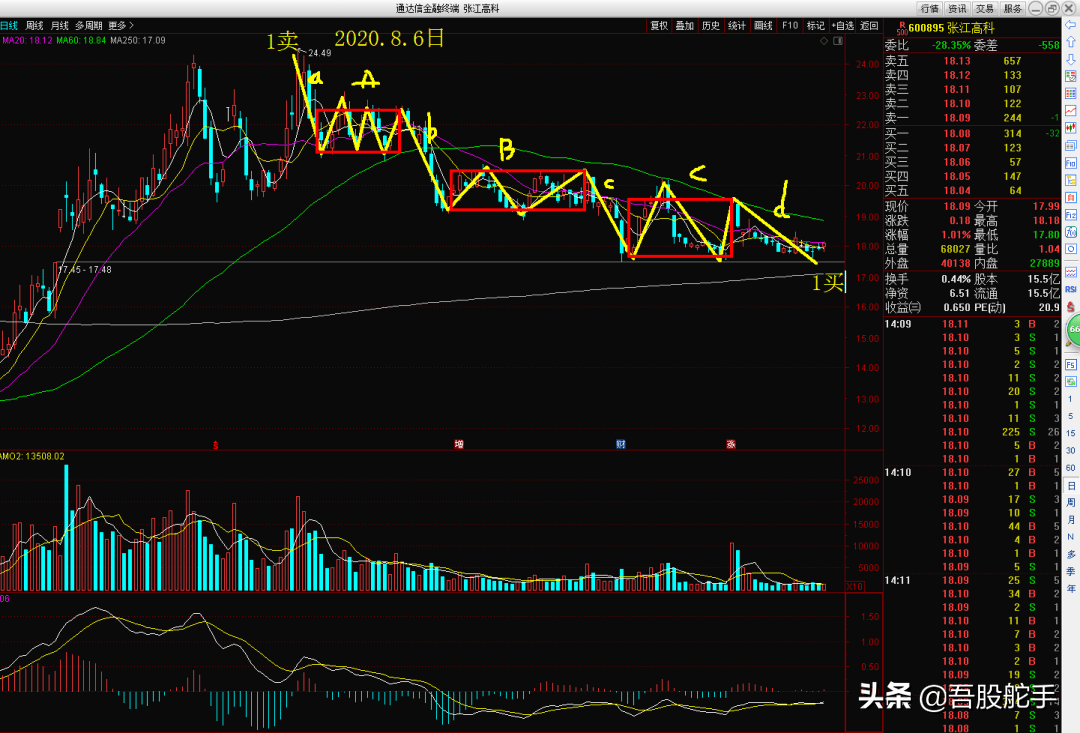The width and height of the screenshot is (1080, 733).
Task: Expand the '更多 >' periods menu
Action: click(x=121, y=25)
